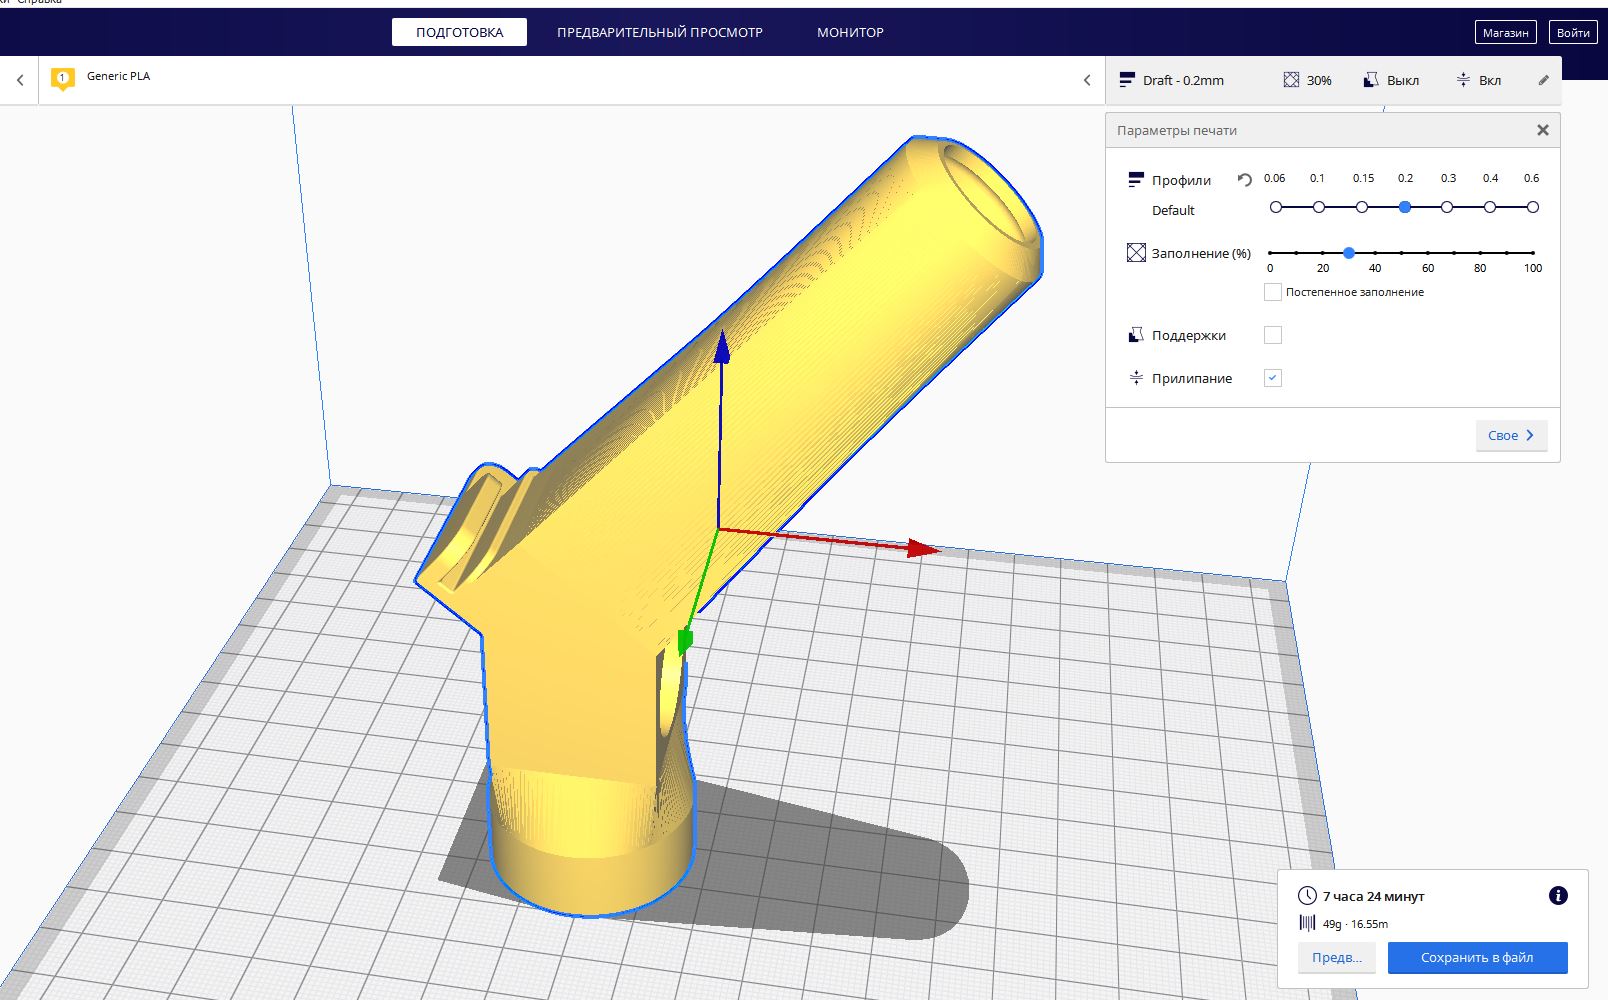The height and width of the screenshot is (1000, 1608).
Task: Select 0.3 layer height on profile slider
Action: [1447, 207]
